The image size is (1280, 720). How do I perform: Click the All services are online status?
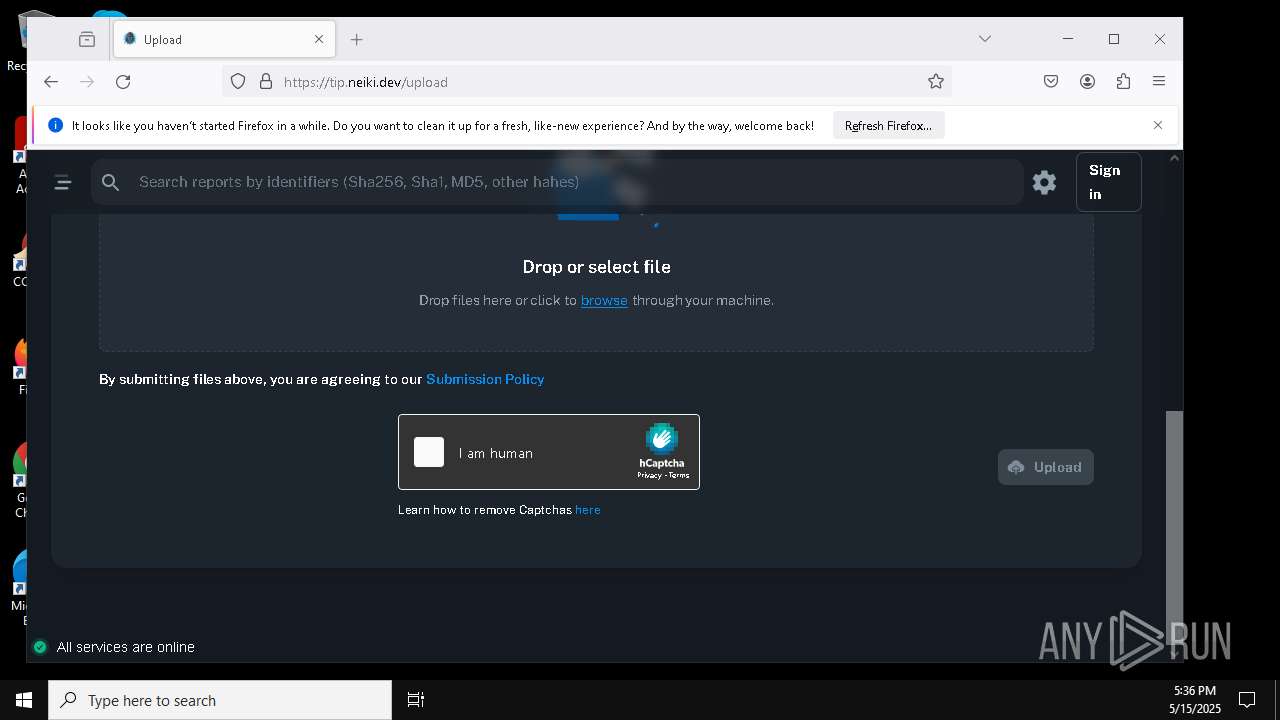tap(126, 647)
